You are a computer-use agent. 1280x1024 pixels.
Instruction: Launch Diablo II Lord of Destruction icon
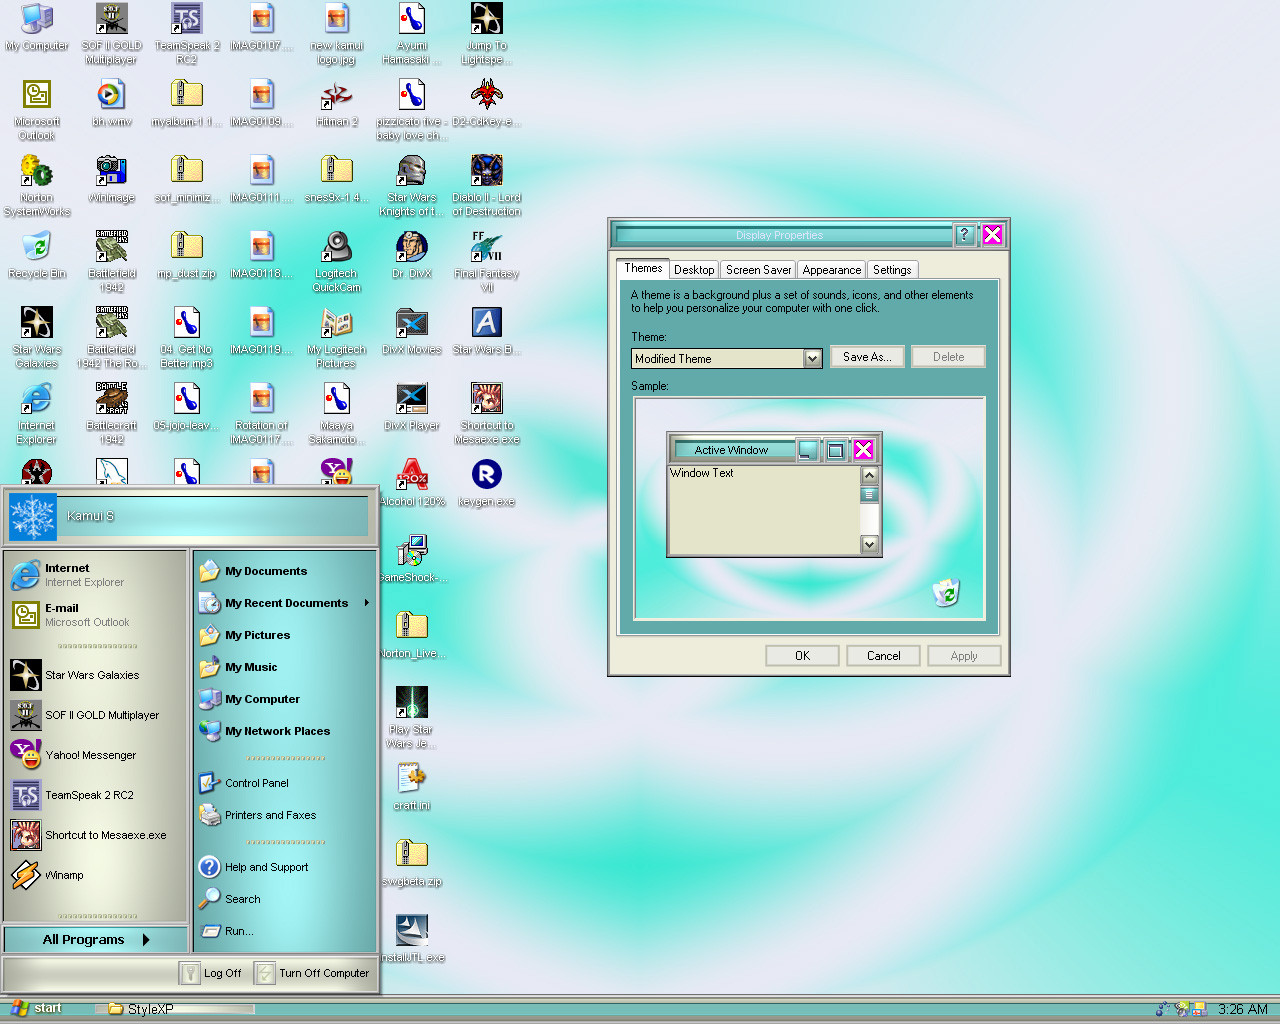point(487,186)
